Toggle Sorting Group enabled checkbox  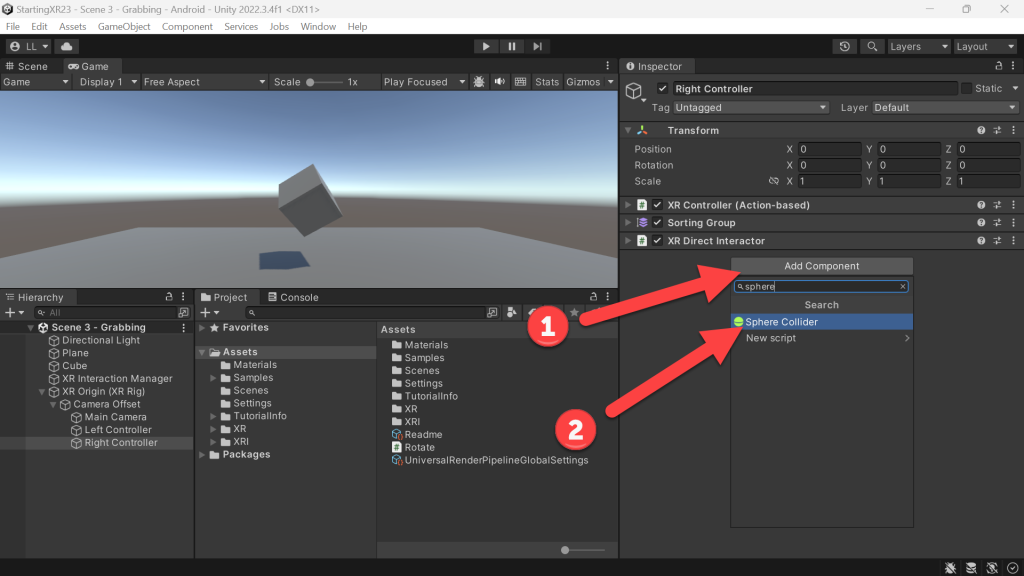pos(657,223)
